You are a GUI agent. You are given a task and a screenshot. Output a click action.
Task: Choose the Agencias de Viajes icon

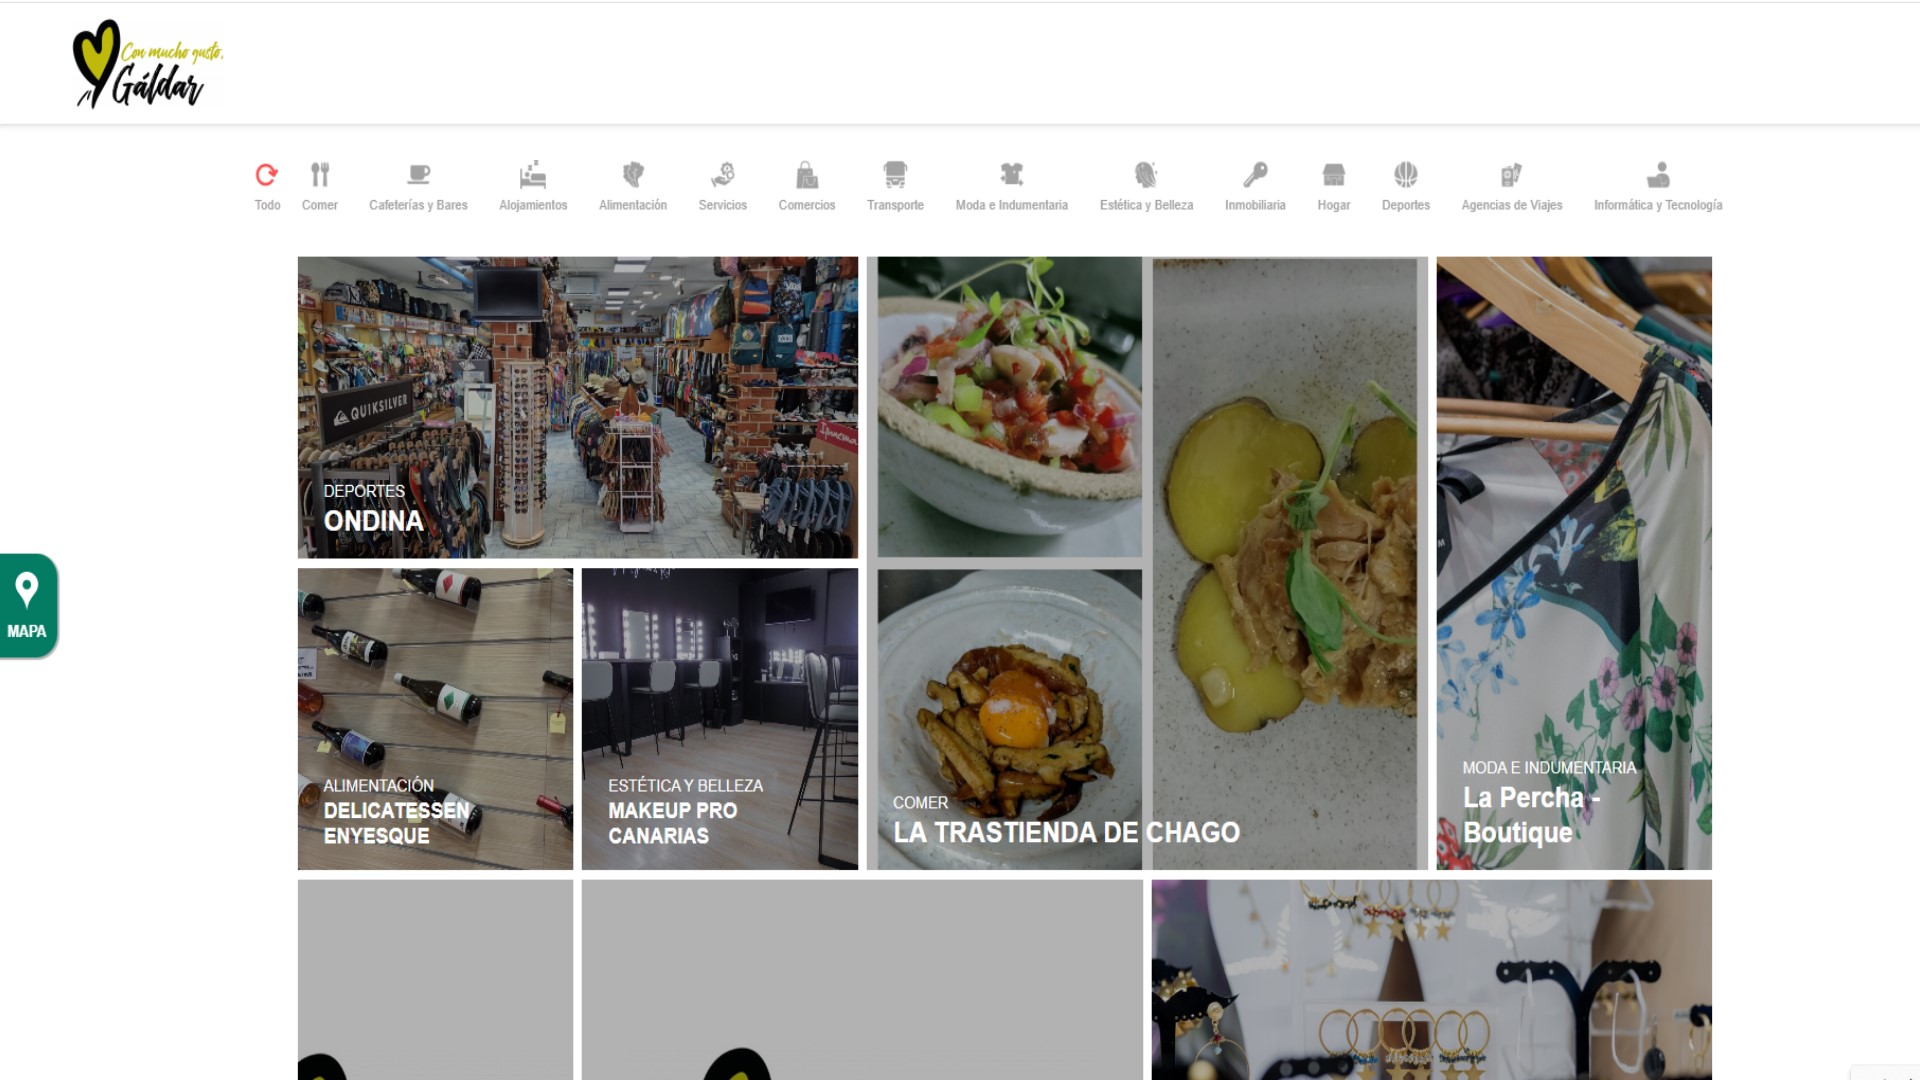(x=1511, y=175)
